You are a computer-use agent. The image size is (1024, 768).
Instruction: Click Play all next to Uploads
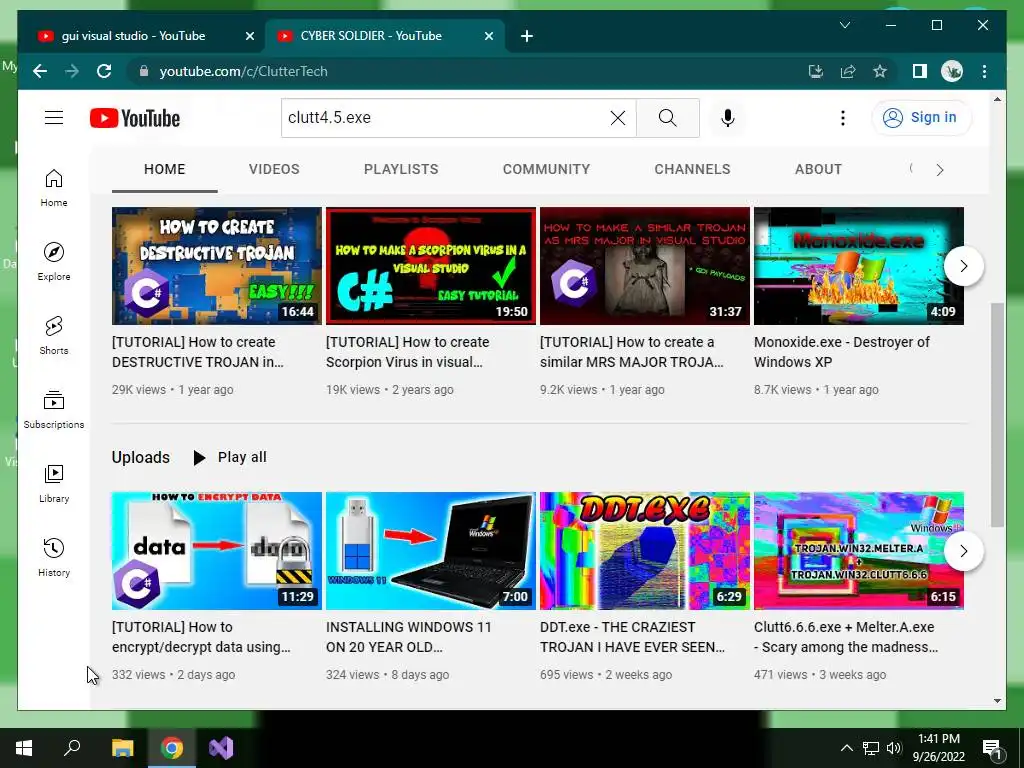coord(230,457)
